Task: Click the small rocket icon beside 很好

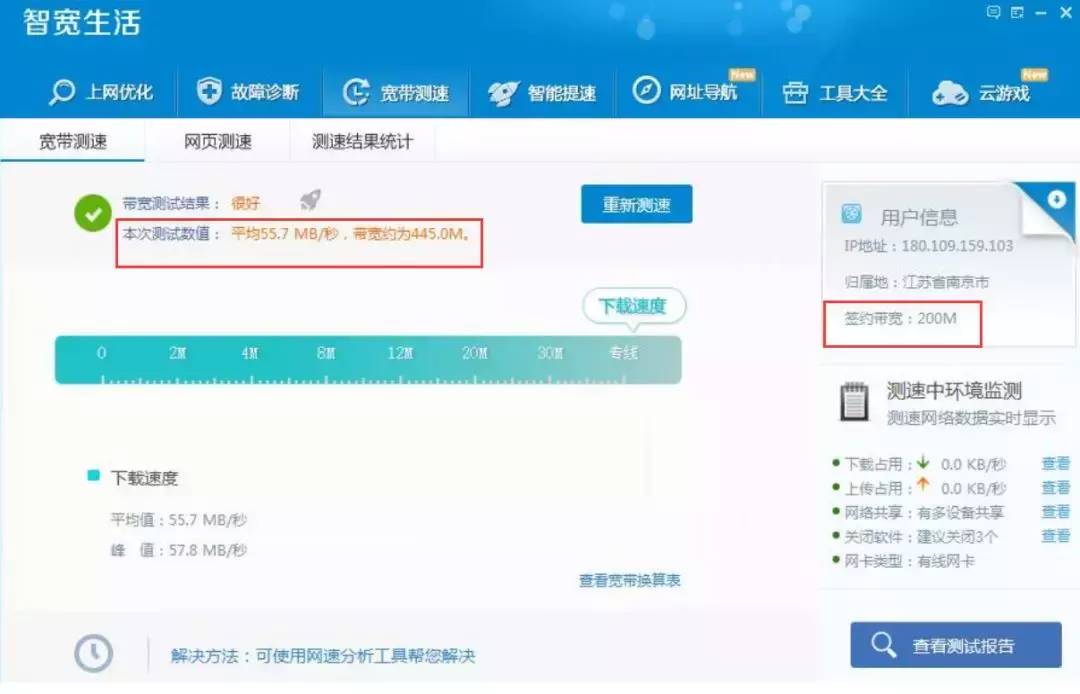Action: tap(311, 200)
